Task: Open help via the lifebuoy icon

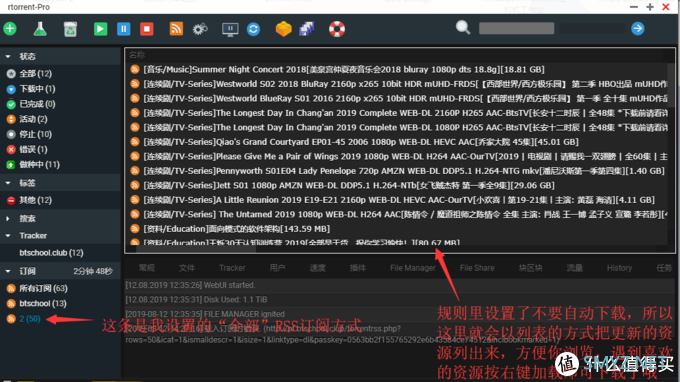Action: point(337,29)
